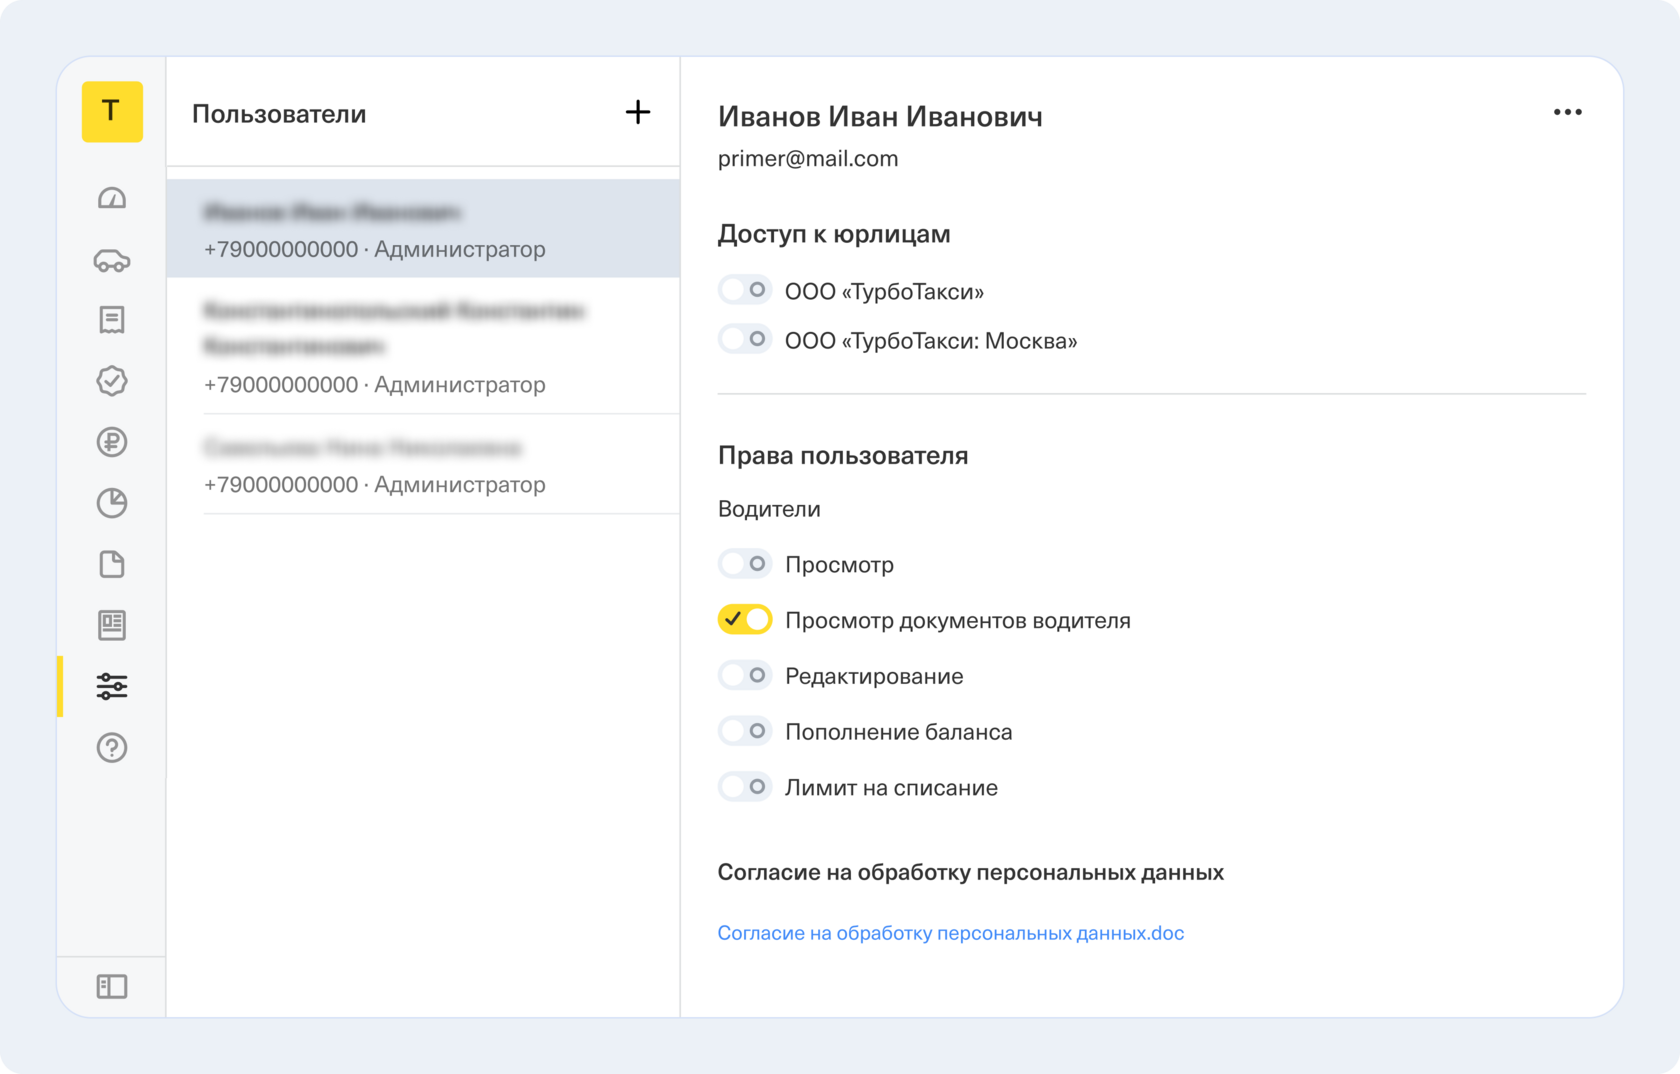The width and height of the screenshot is (1680, 1074).
Task: Turn on Пополнение баланса toggle
Action: [745, 732]
